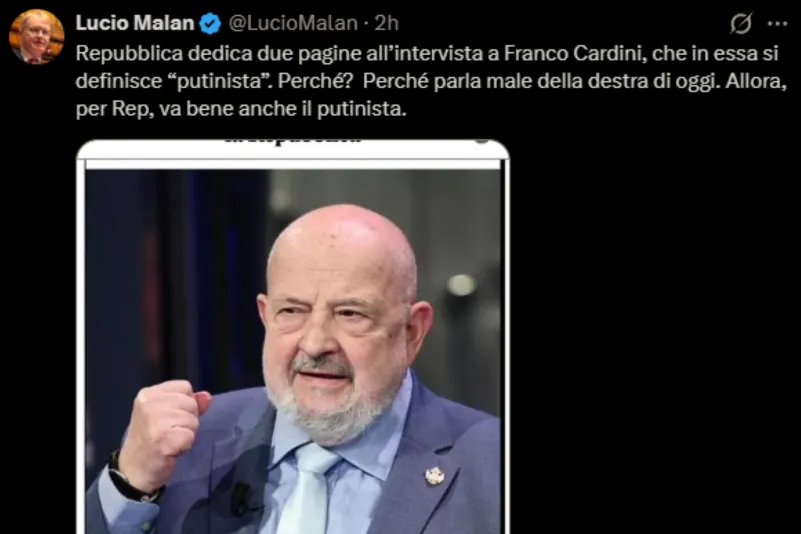
Task: Click the tweet text mentioning Franco Cardini
Action: point(432,81)
